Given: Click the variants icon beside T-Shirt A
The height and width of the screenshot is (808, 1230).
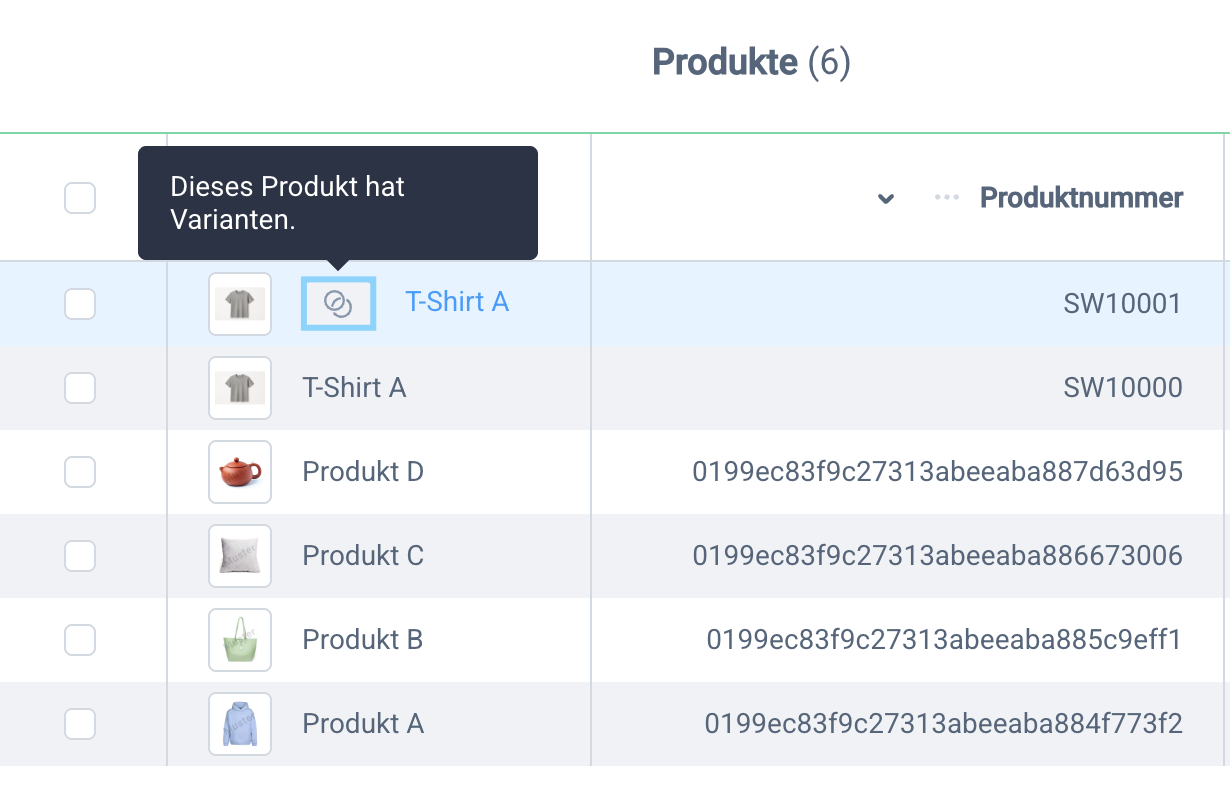Looking at the screenshot, I should point(338,303).
